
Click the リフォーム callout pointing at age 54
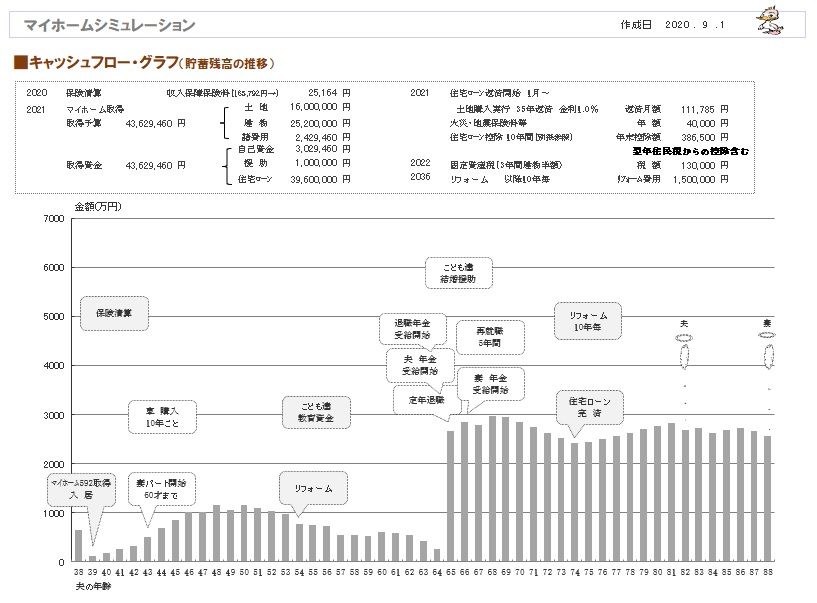313,488
